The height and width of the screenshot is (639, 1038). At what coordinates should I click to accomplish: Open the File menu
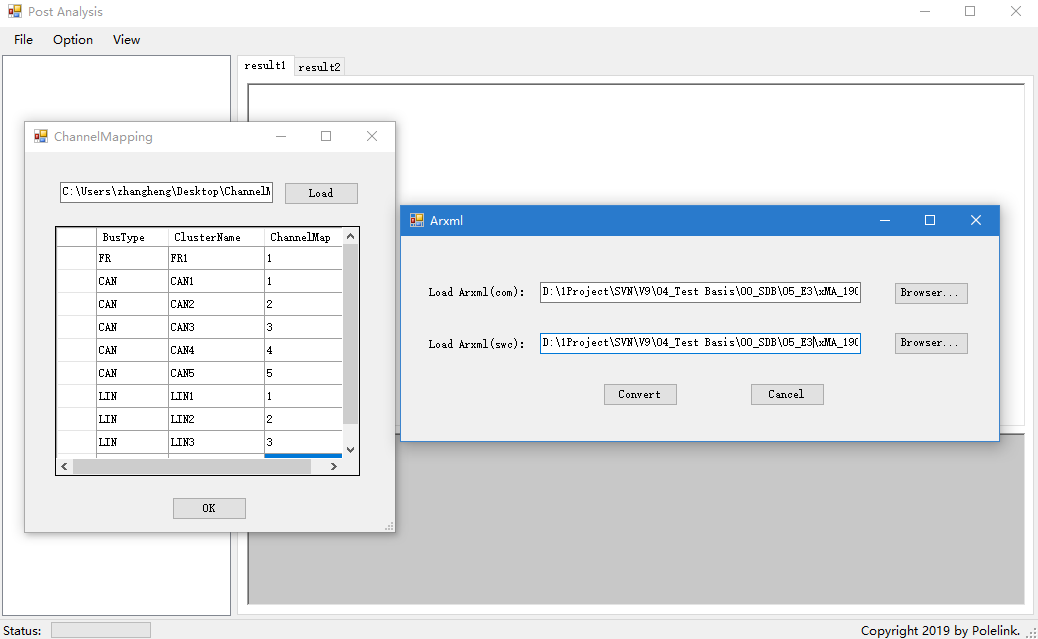[x=23, y=40]
